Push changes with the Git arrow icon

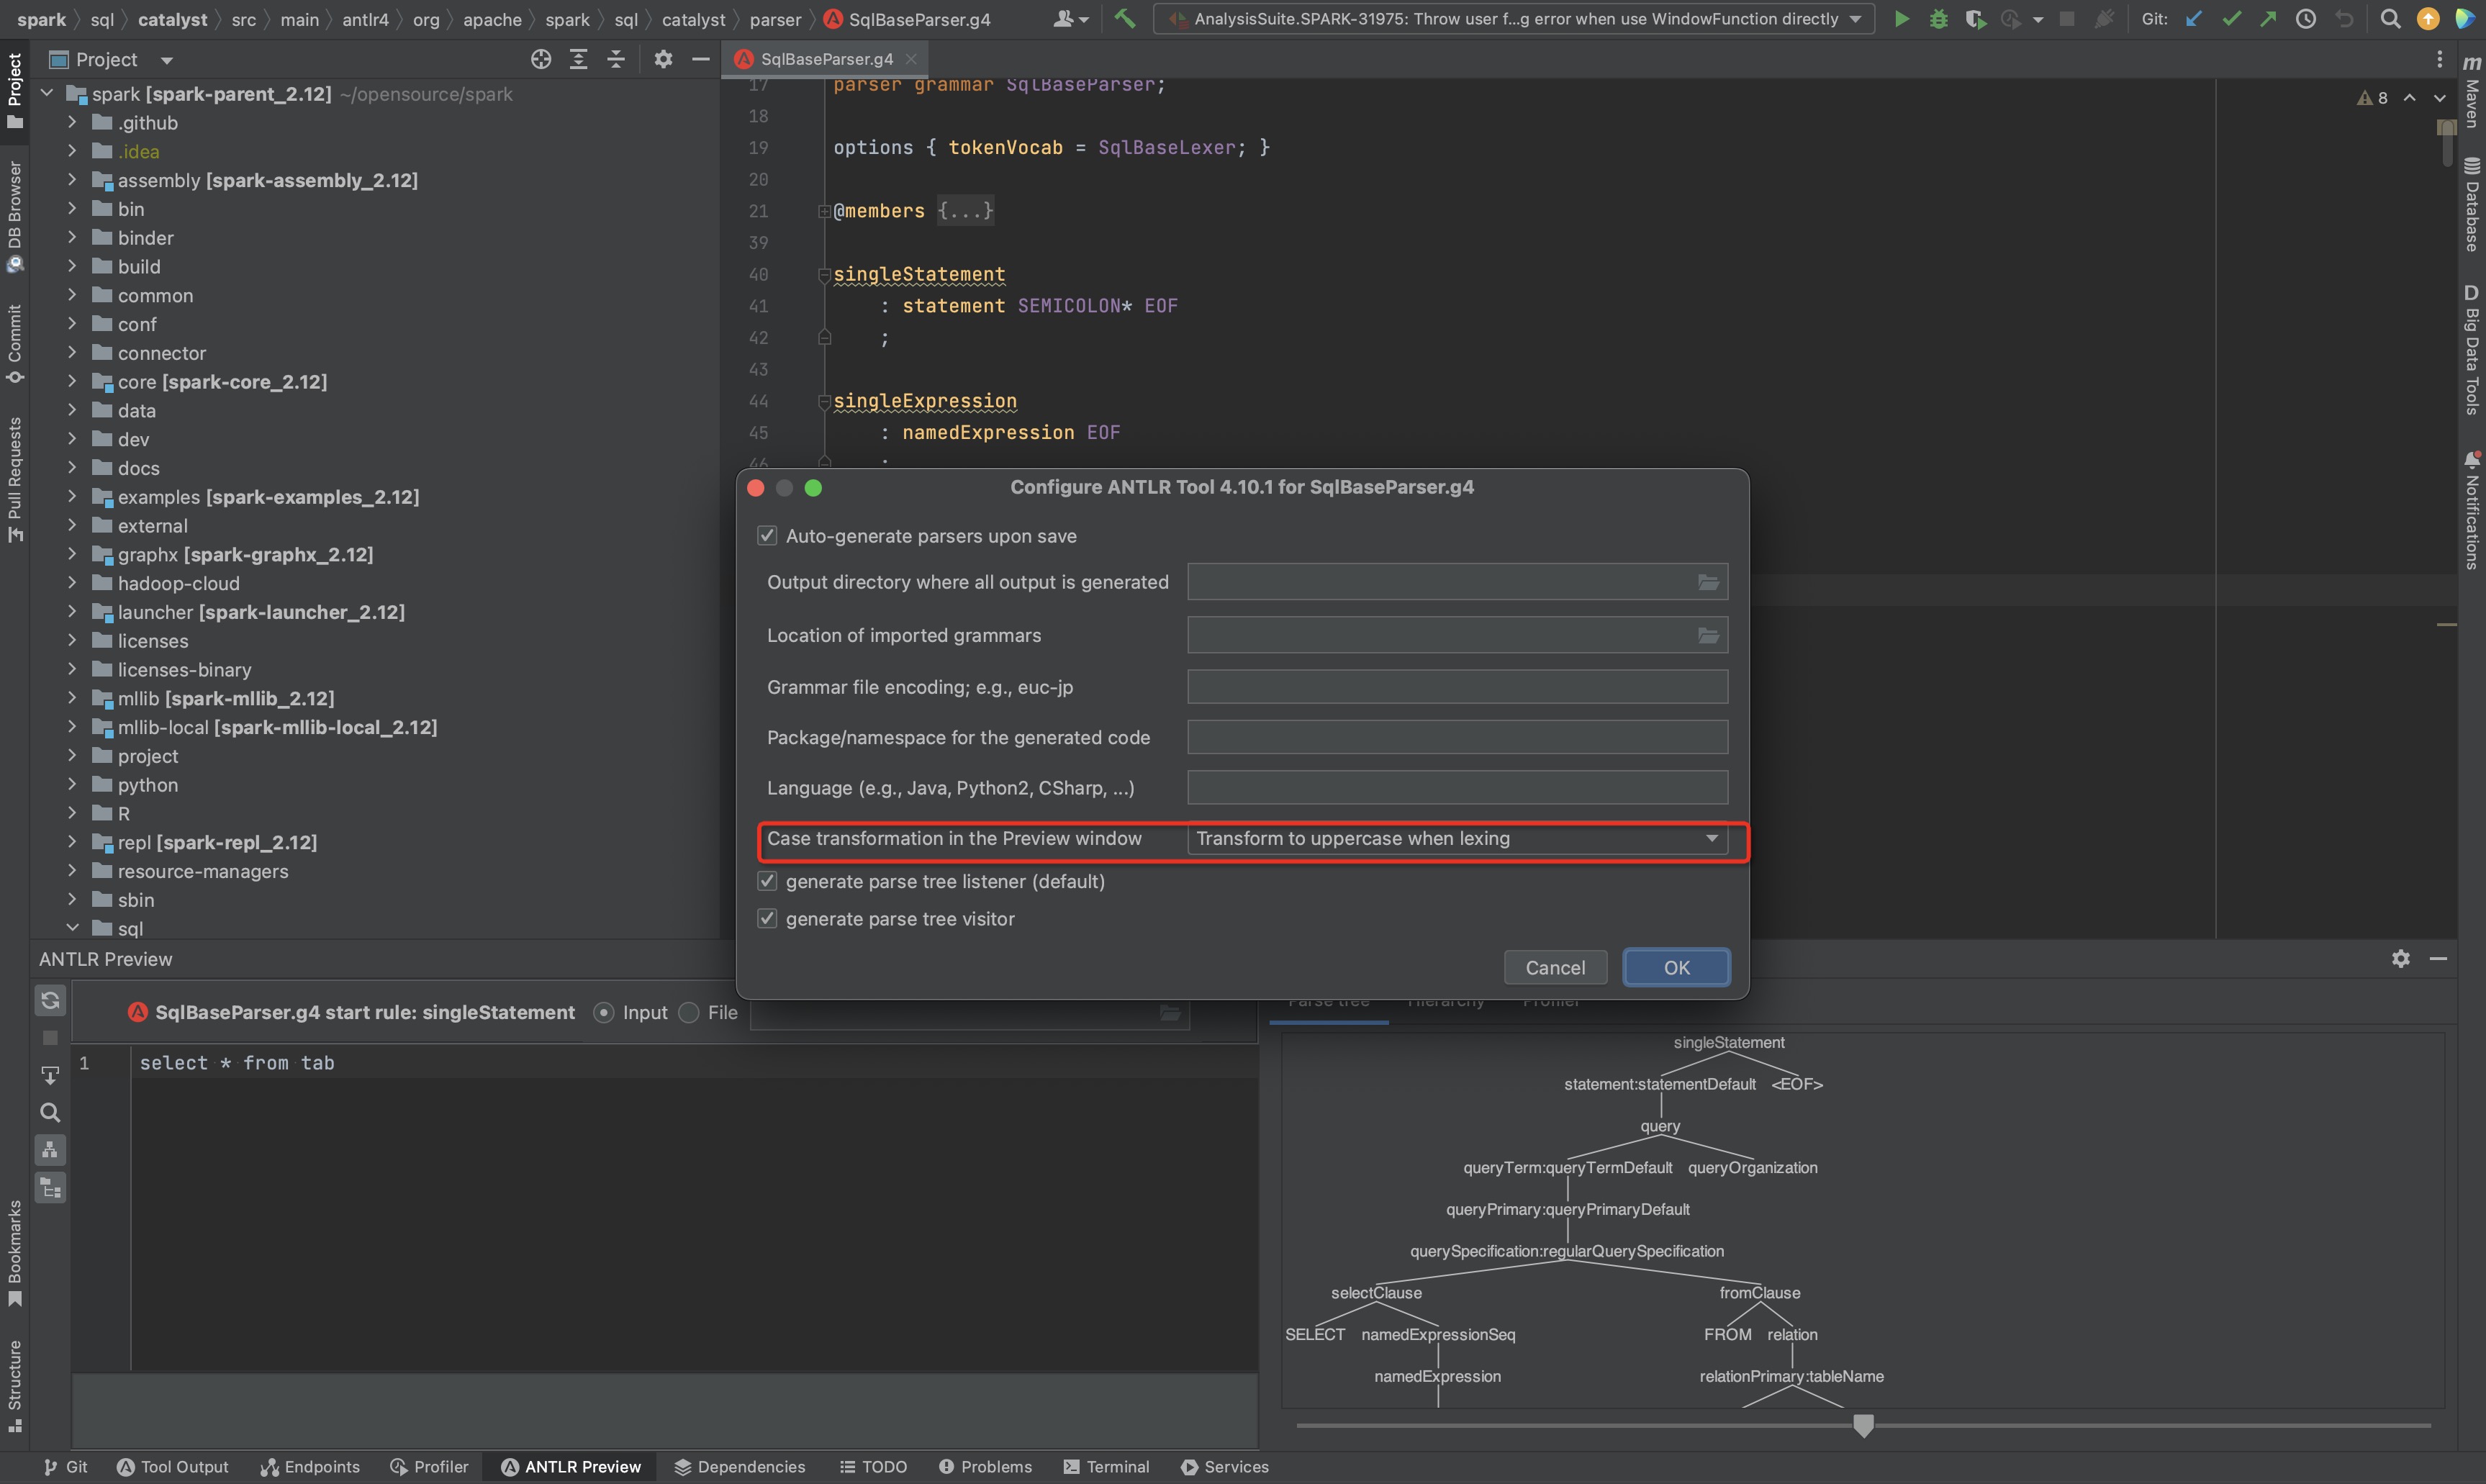pos(2269,19)
